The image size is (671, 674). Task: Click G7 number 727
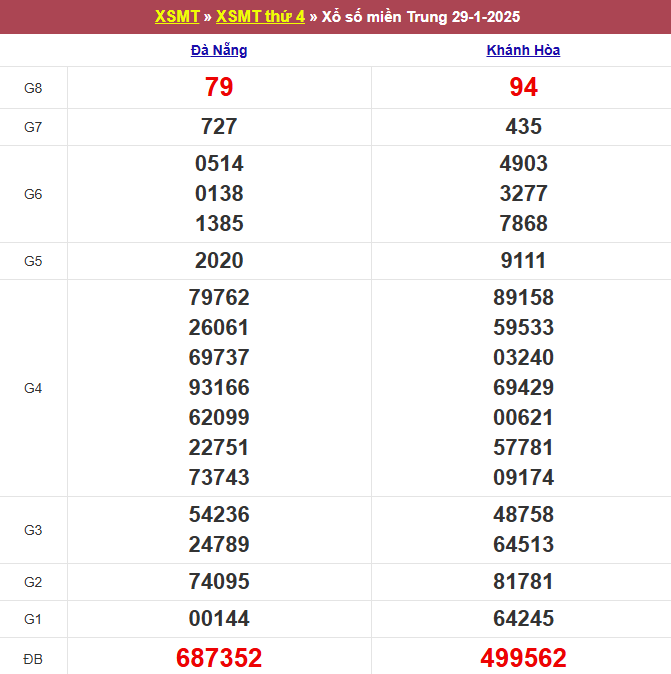click(x=219, y=127)
